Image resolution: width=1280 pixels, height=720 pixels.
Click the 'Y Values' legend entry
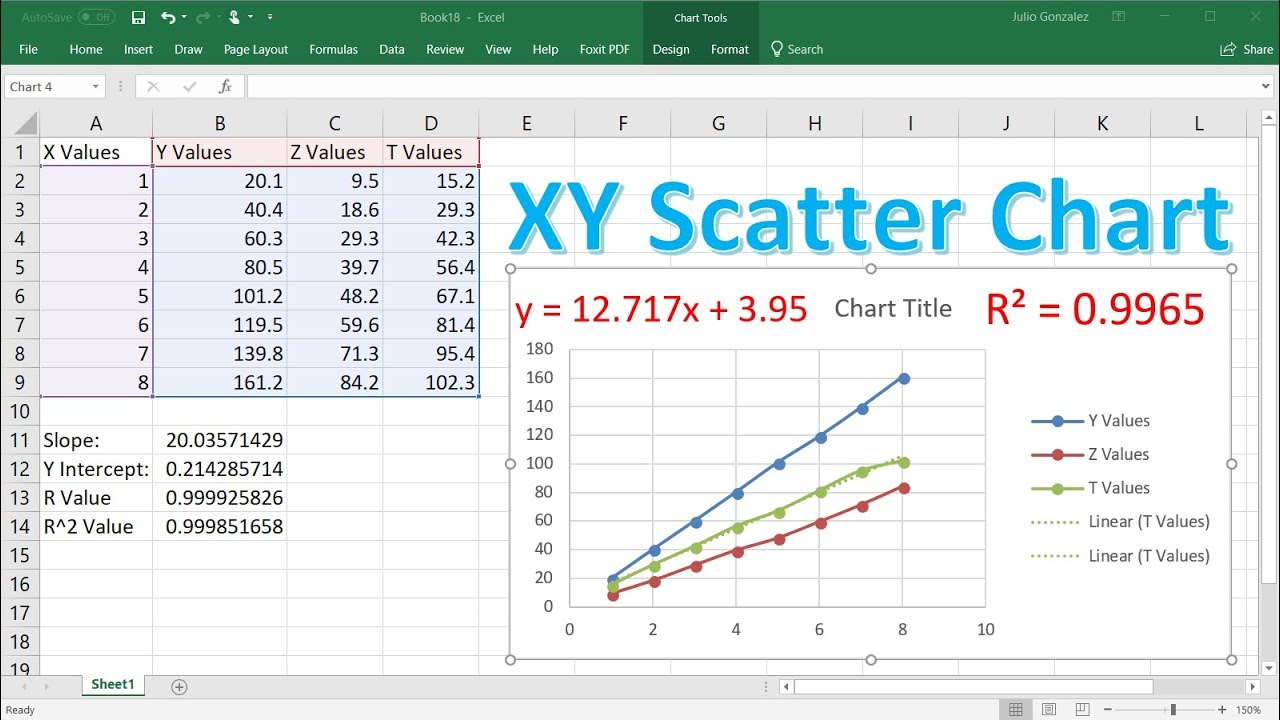pos(1091,421)
